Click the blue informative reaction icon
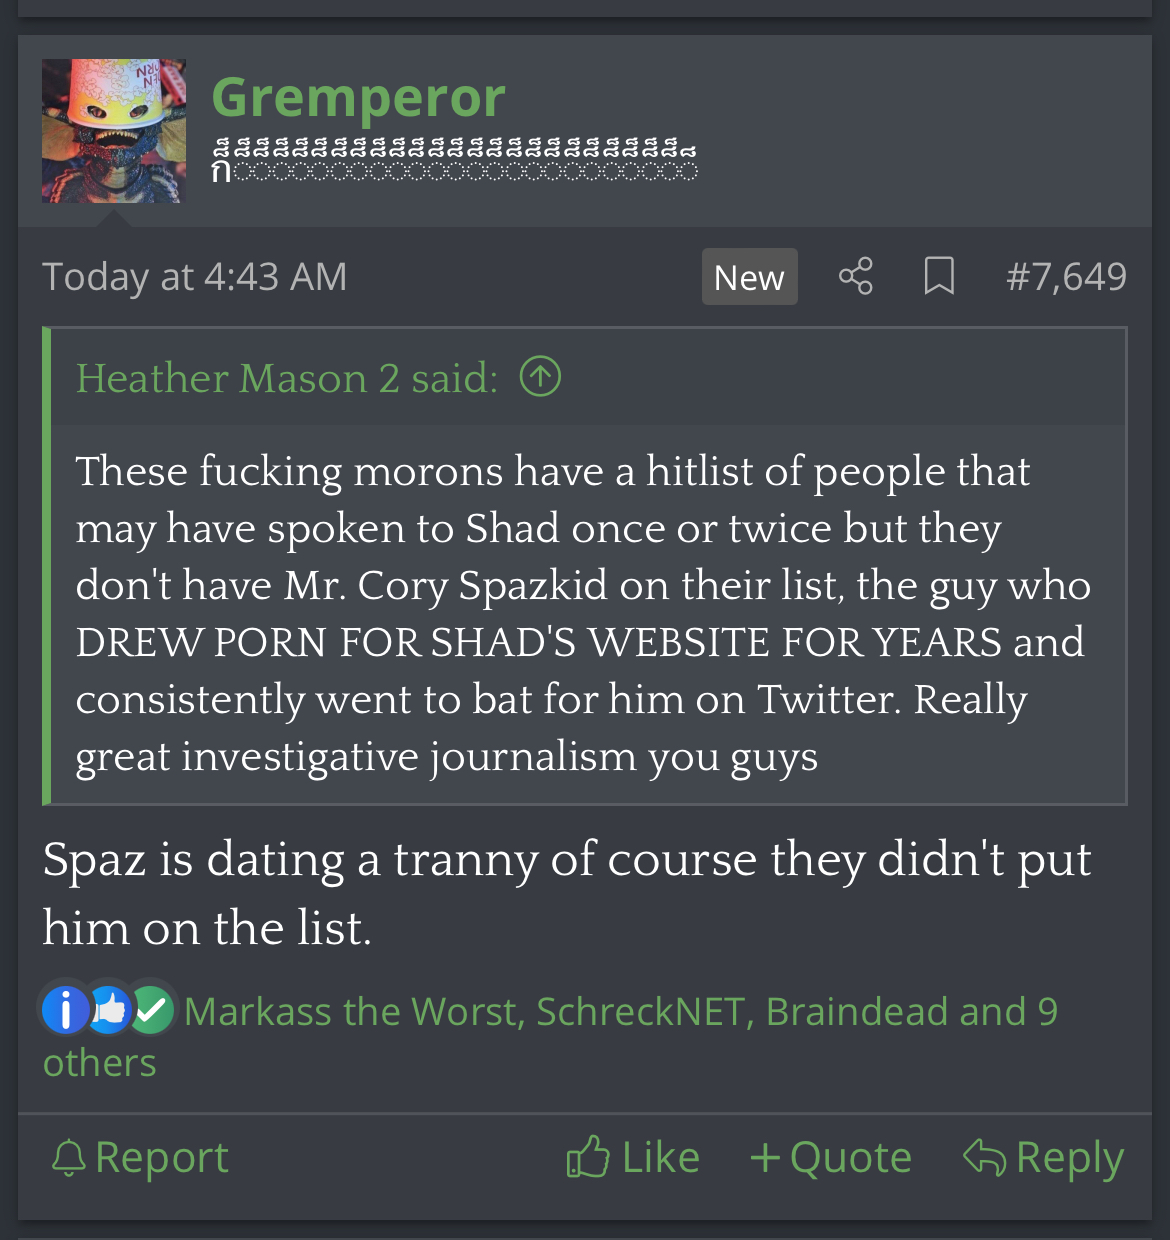This screenshot has width=1170, height=1240. coord(66,1010)
